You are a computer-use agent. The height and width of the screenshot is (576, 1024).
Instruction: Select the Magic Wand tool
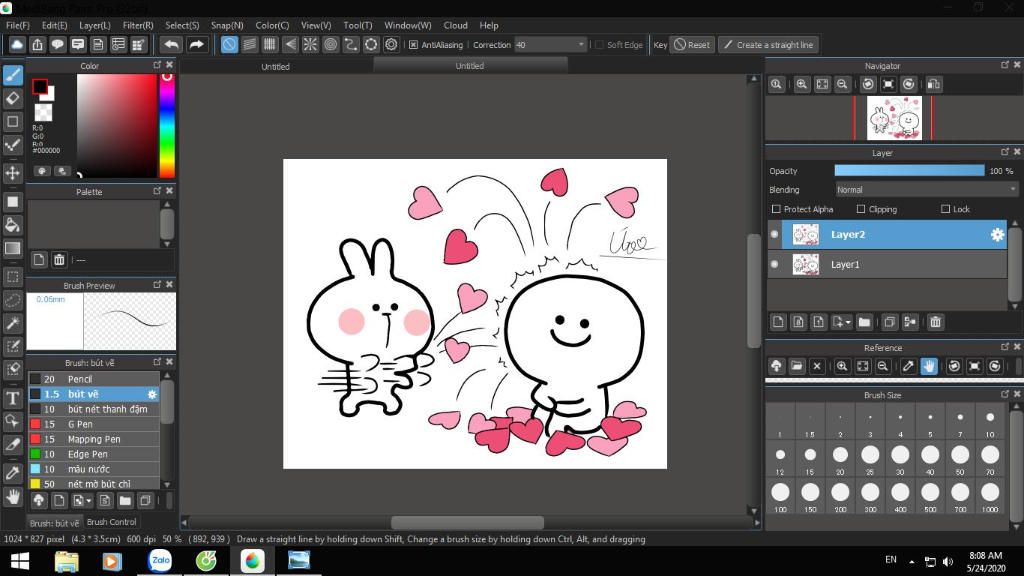(x=12, y=323)
